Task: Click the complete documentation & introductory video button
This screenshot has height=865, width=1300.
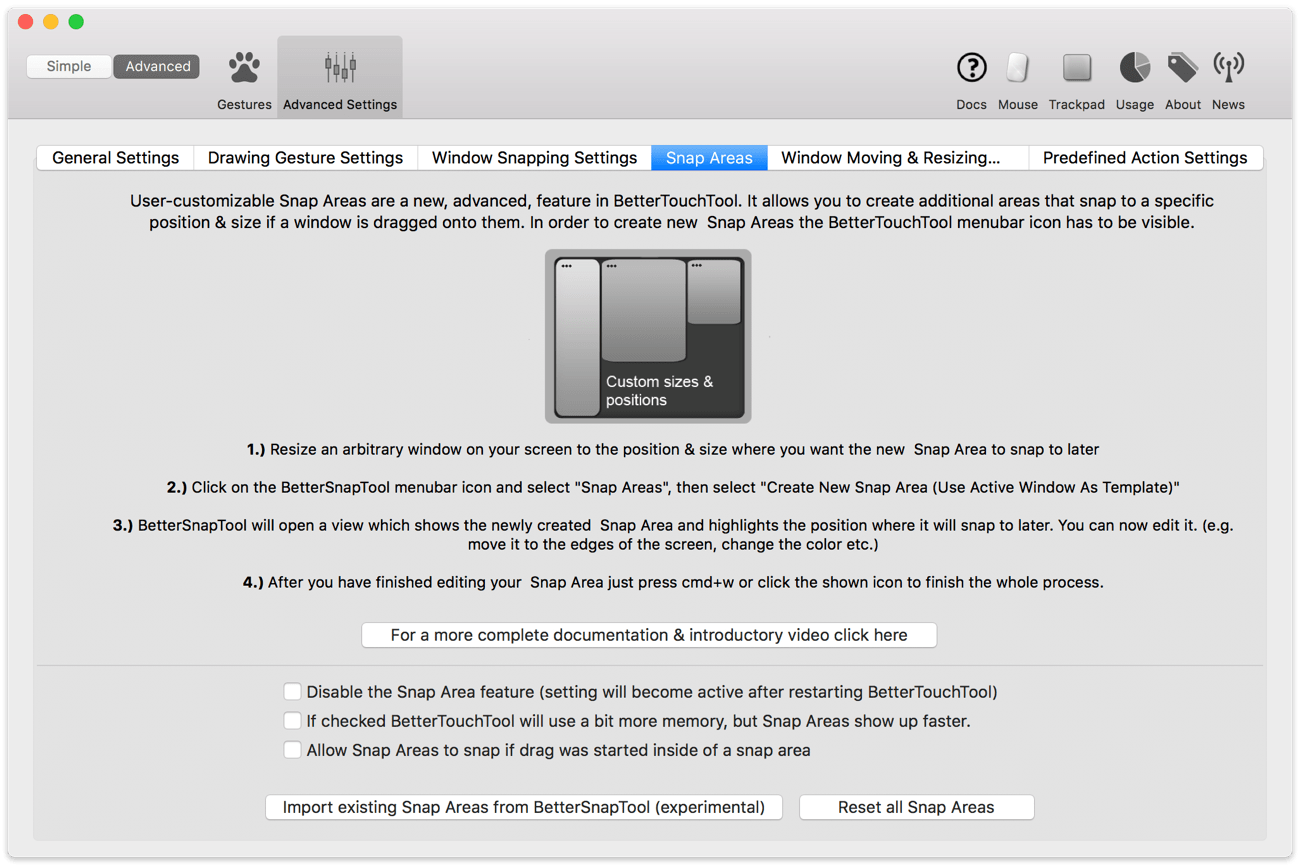Action: [x=649, y=635]
